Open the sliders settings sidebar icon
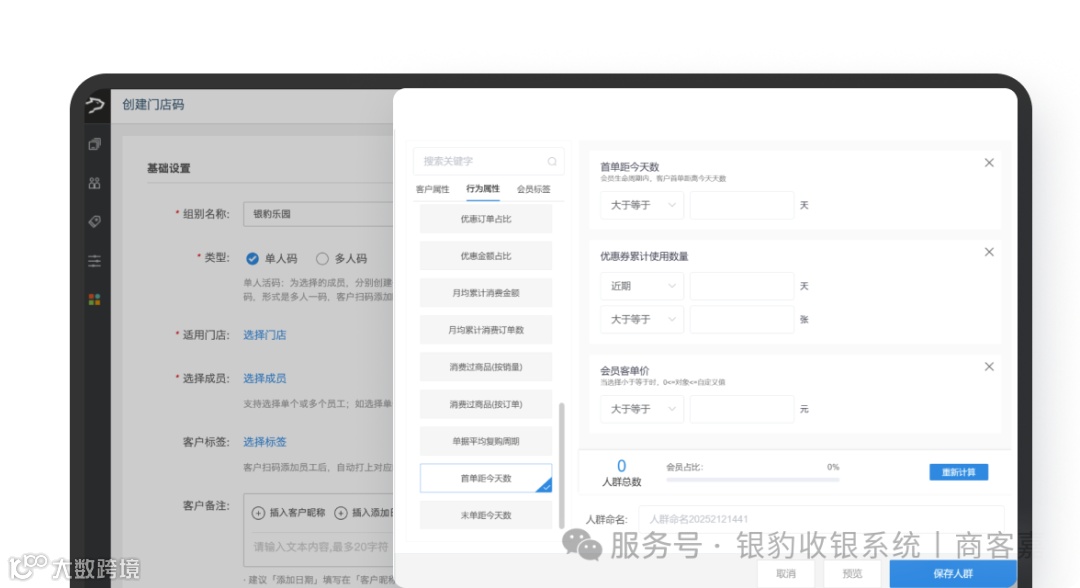 pos(94,261)
